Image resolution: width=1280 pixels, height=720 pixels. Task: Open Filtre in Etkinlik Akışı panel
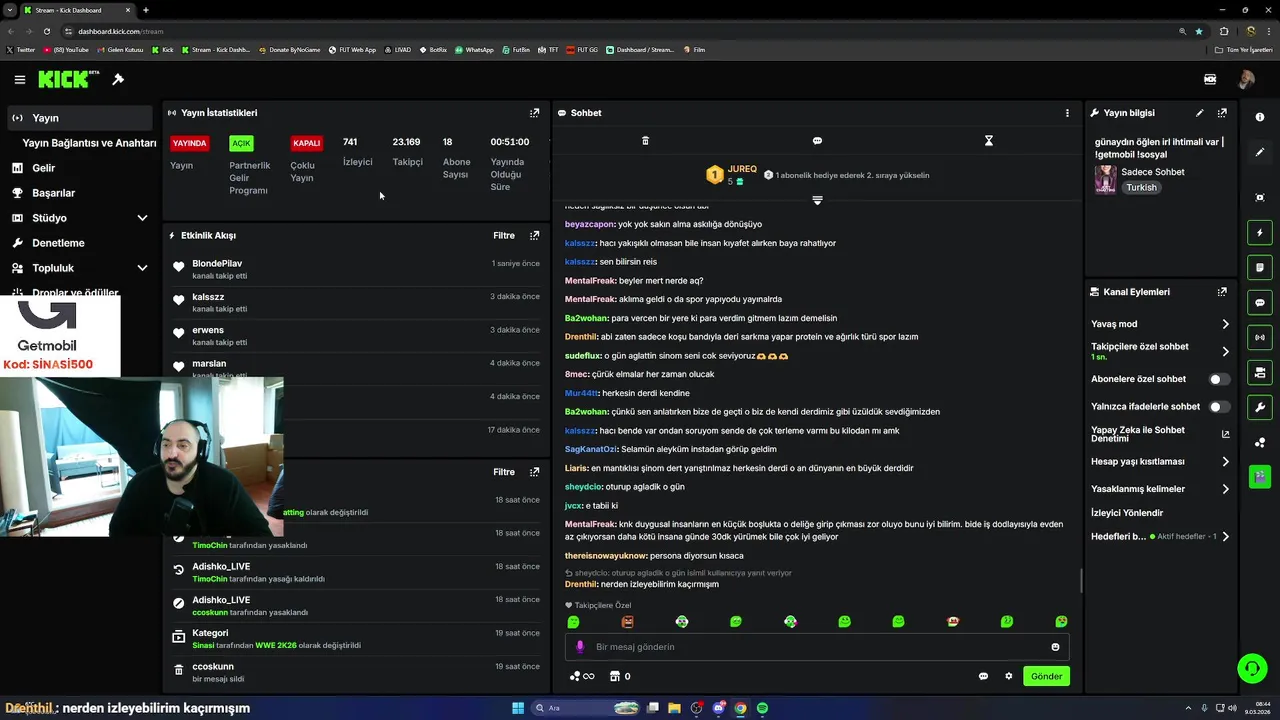pos(504,236)
